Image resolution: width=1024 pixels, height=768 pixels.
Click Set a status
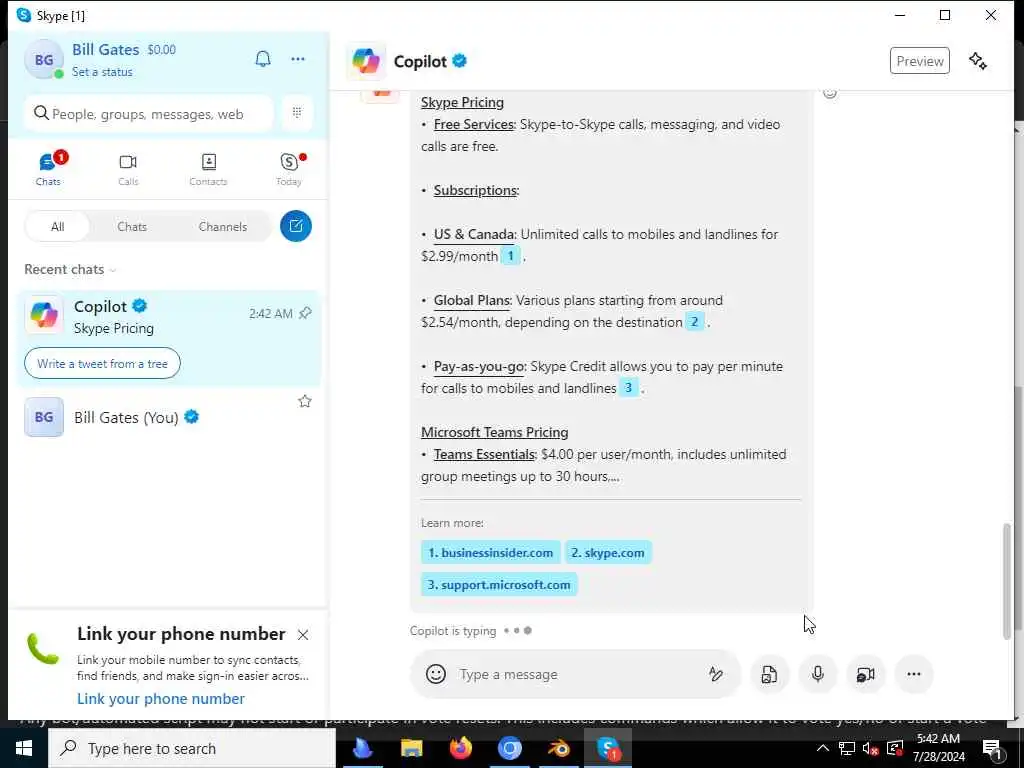tap(102, 72)
